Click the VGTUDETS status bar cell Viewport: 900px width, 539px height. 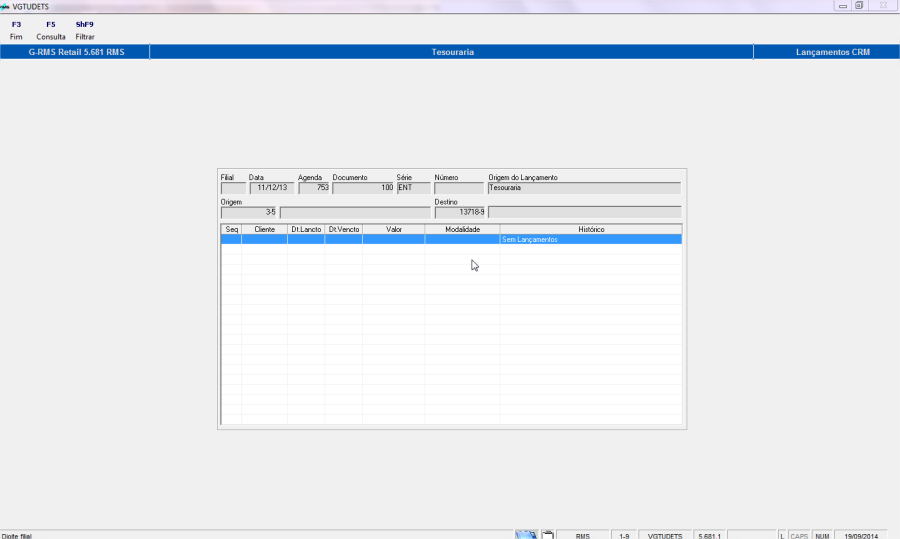665,536
